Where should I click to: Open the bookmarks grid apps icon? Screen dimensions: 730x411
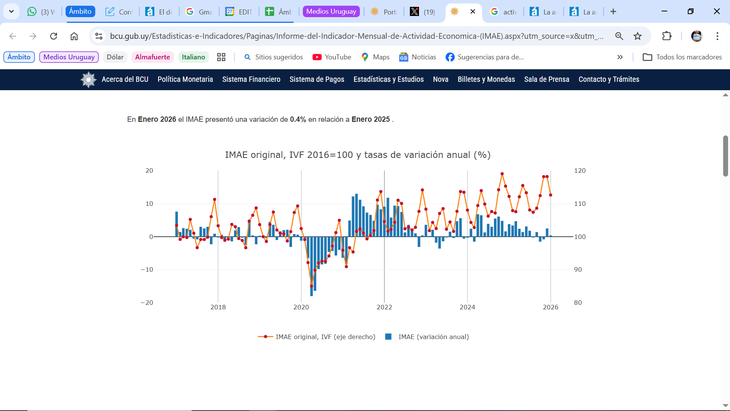[x=221, y=57]
